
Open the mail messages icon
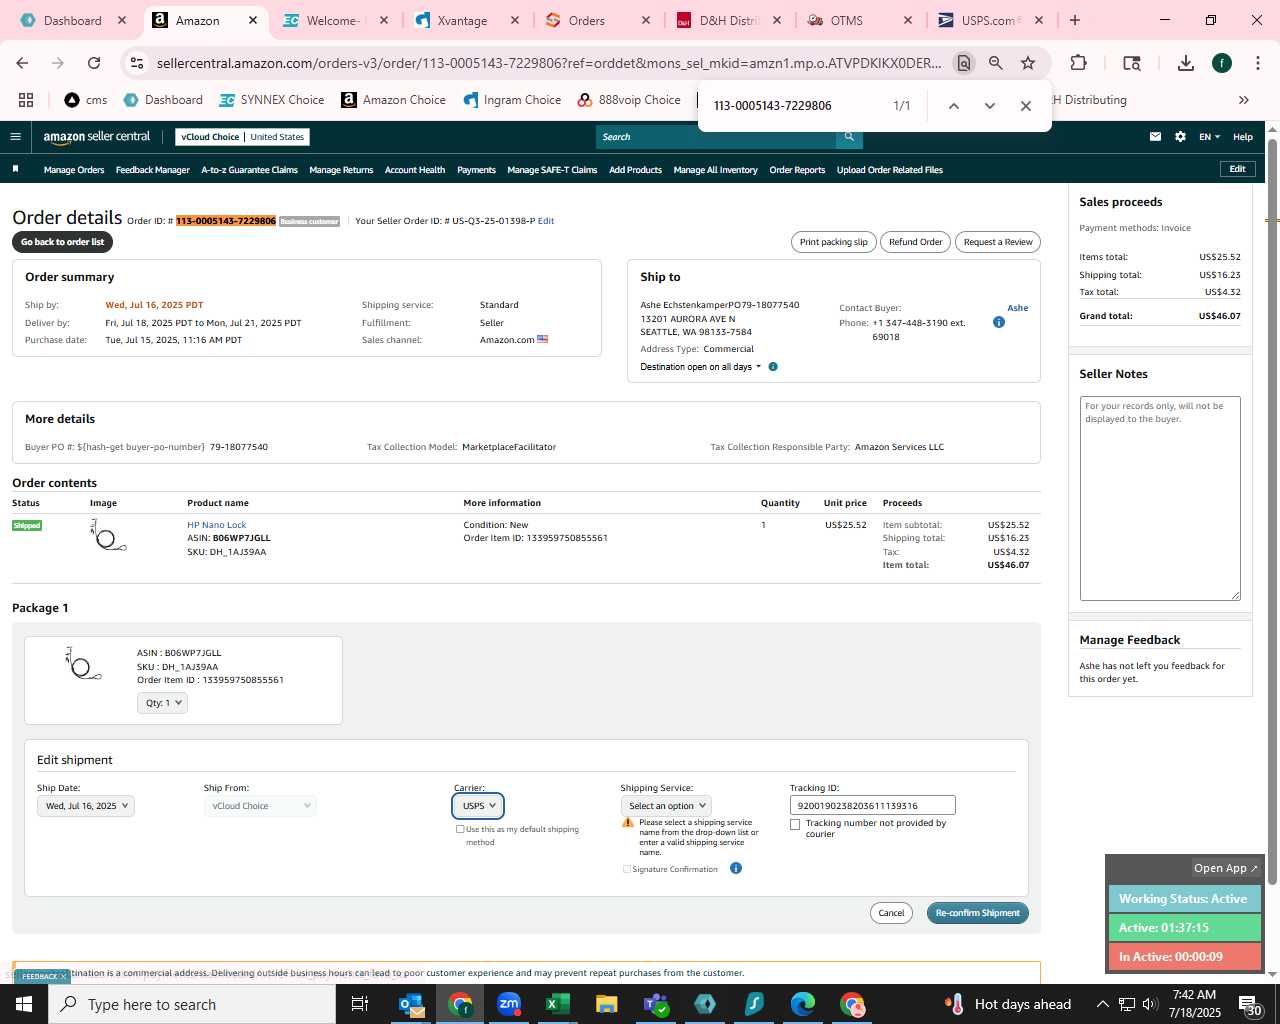click(1155, 137)
